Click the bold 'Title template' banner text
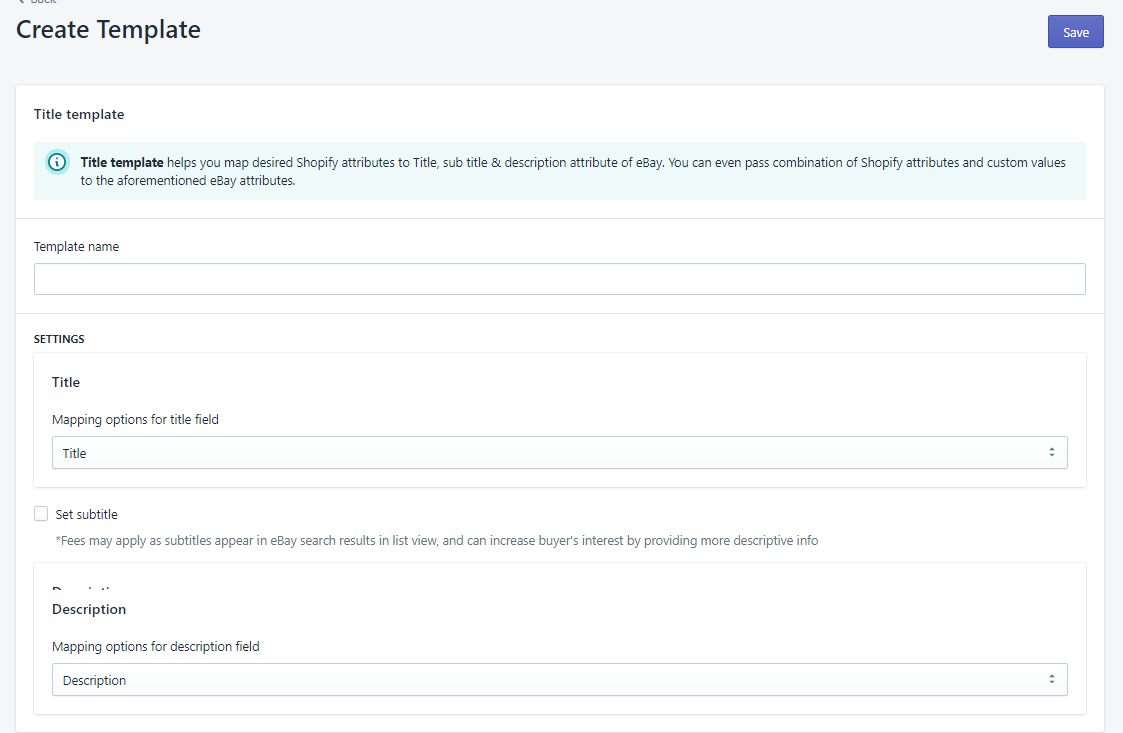 coord(122,162)
